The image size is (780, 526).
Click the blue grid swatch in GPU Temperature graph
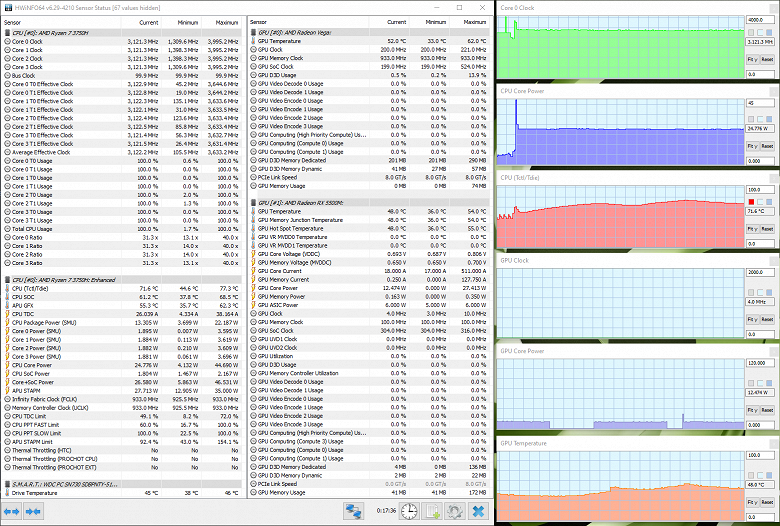[x=769, y=475]
